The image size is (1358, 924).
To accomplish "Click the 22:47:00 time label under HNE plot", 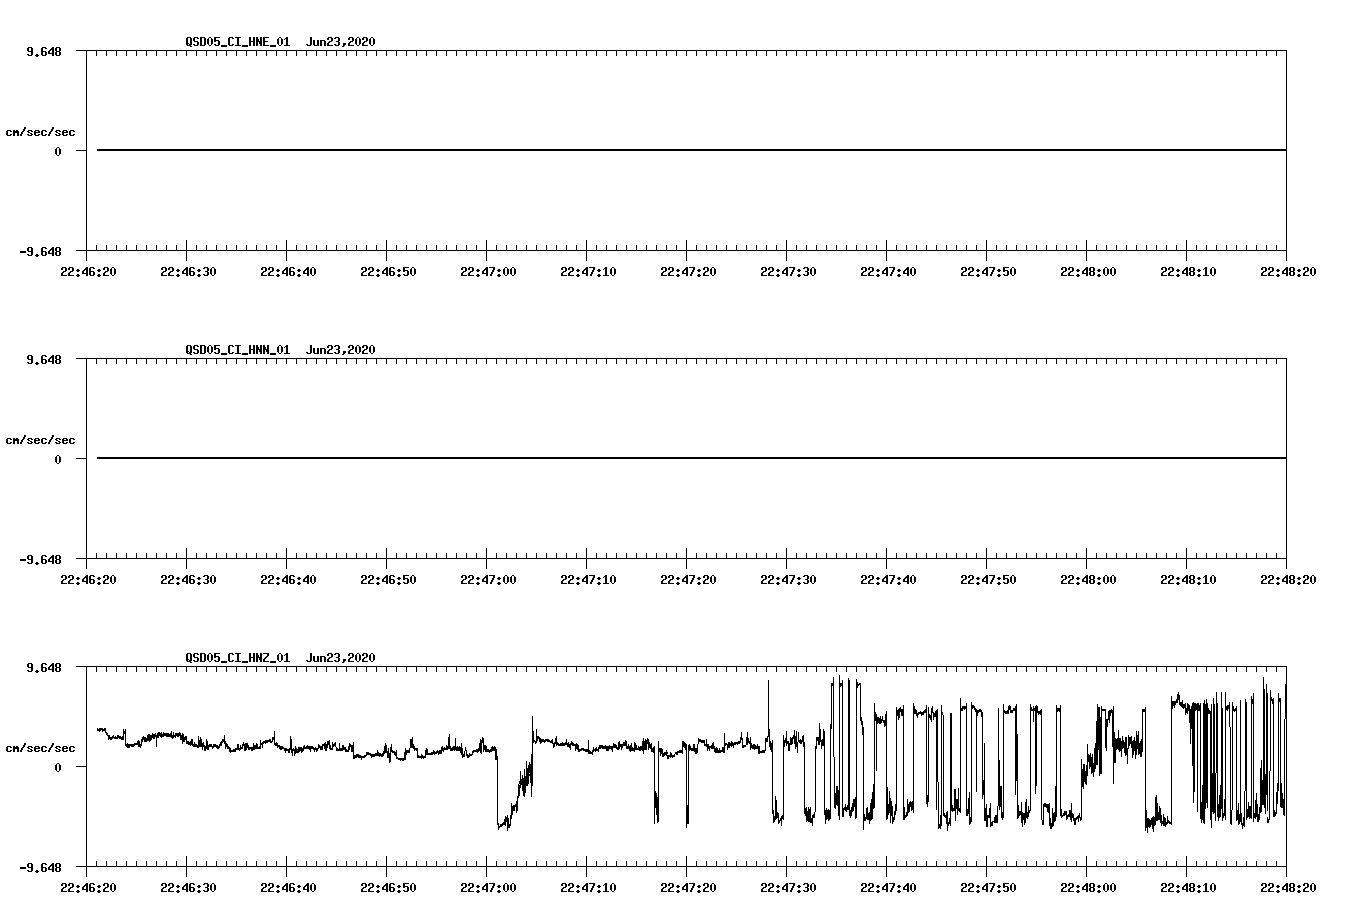I will (487, 271).
